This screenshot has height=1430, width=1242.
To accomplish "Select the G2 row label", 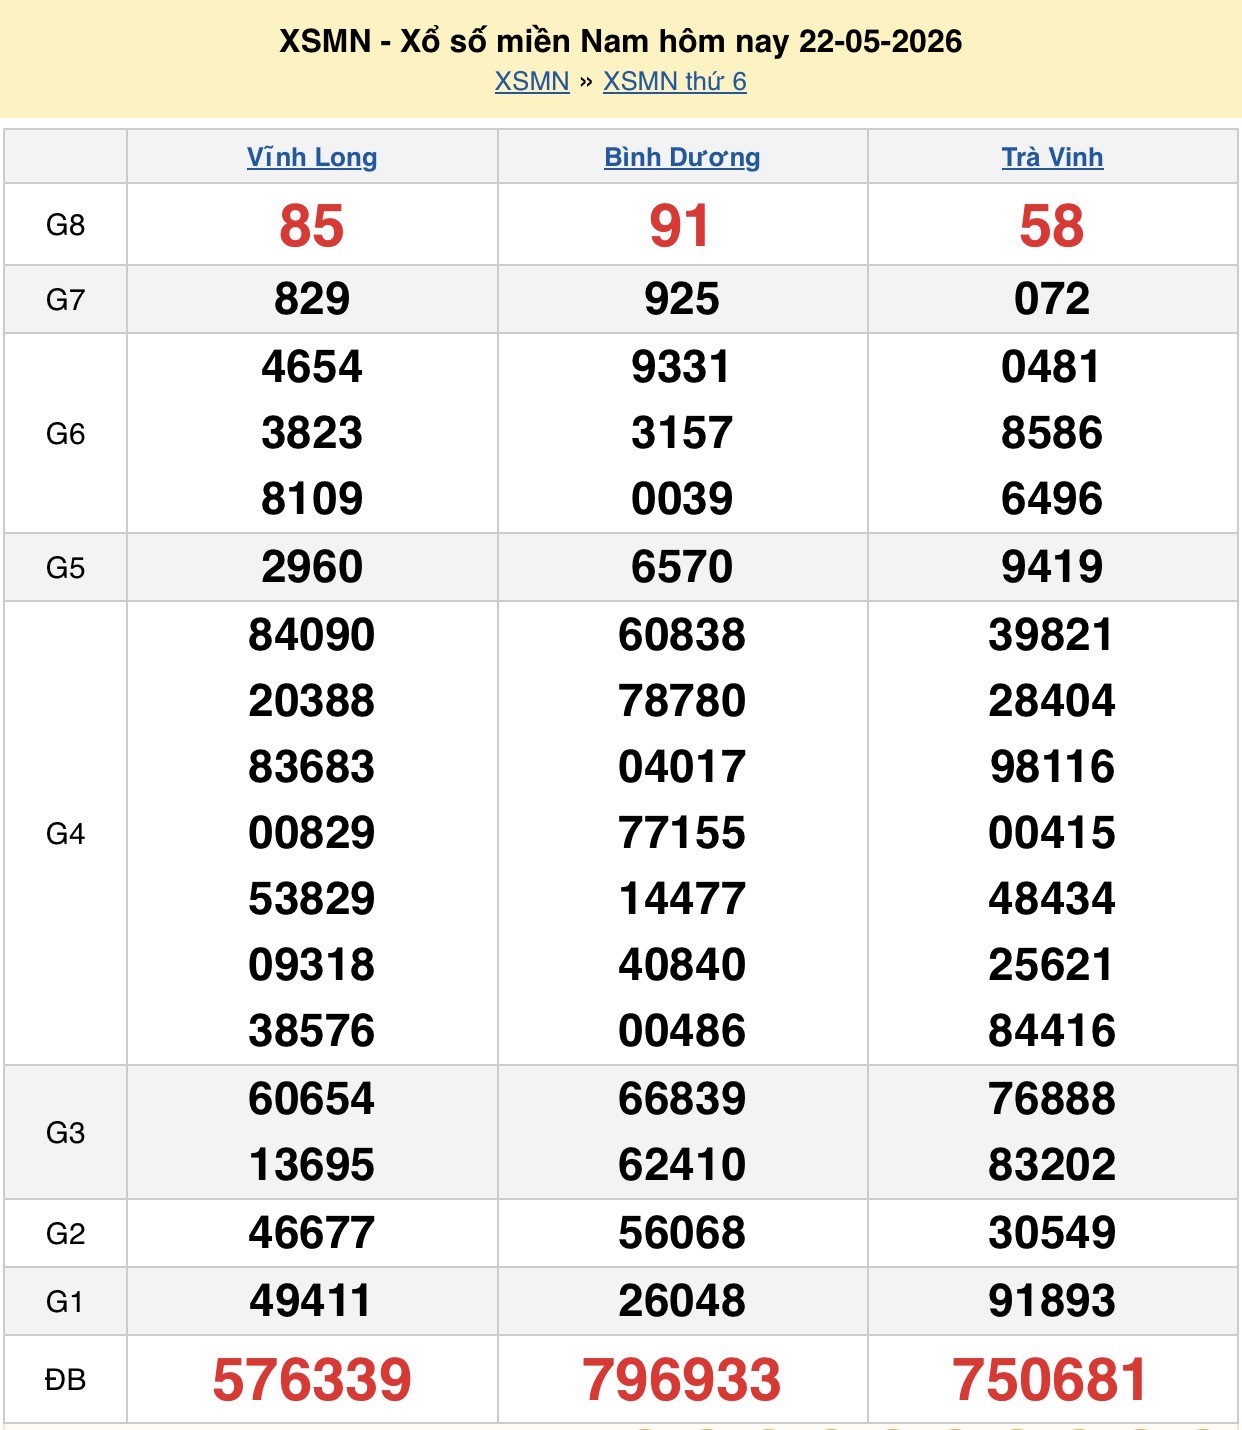I will point(65,1233).
